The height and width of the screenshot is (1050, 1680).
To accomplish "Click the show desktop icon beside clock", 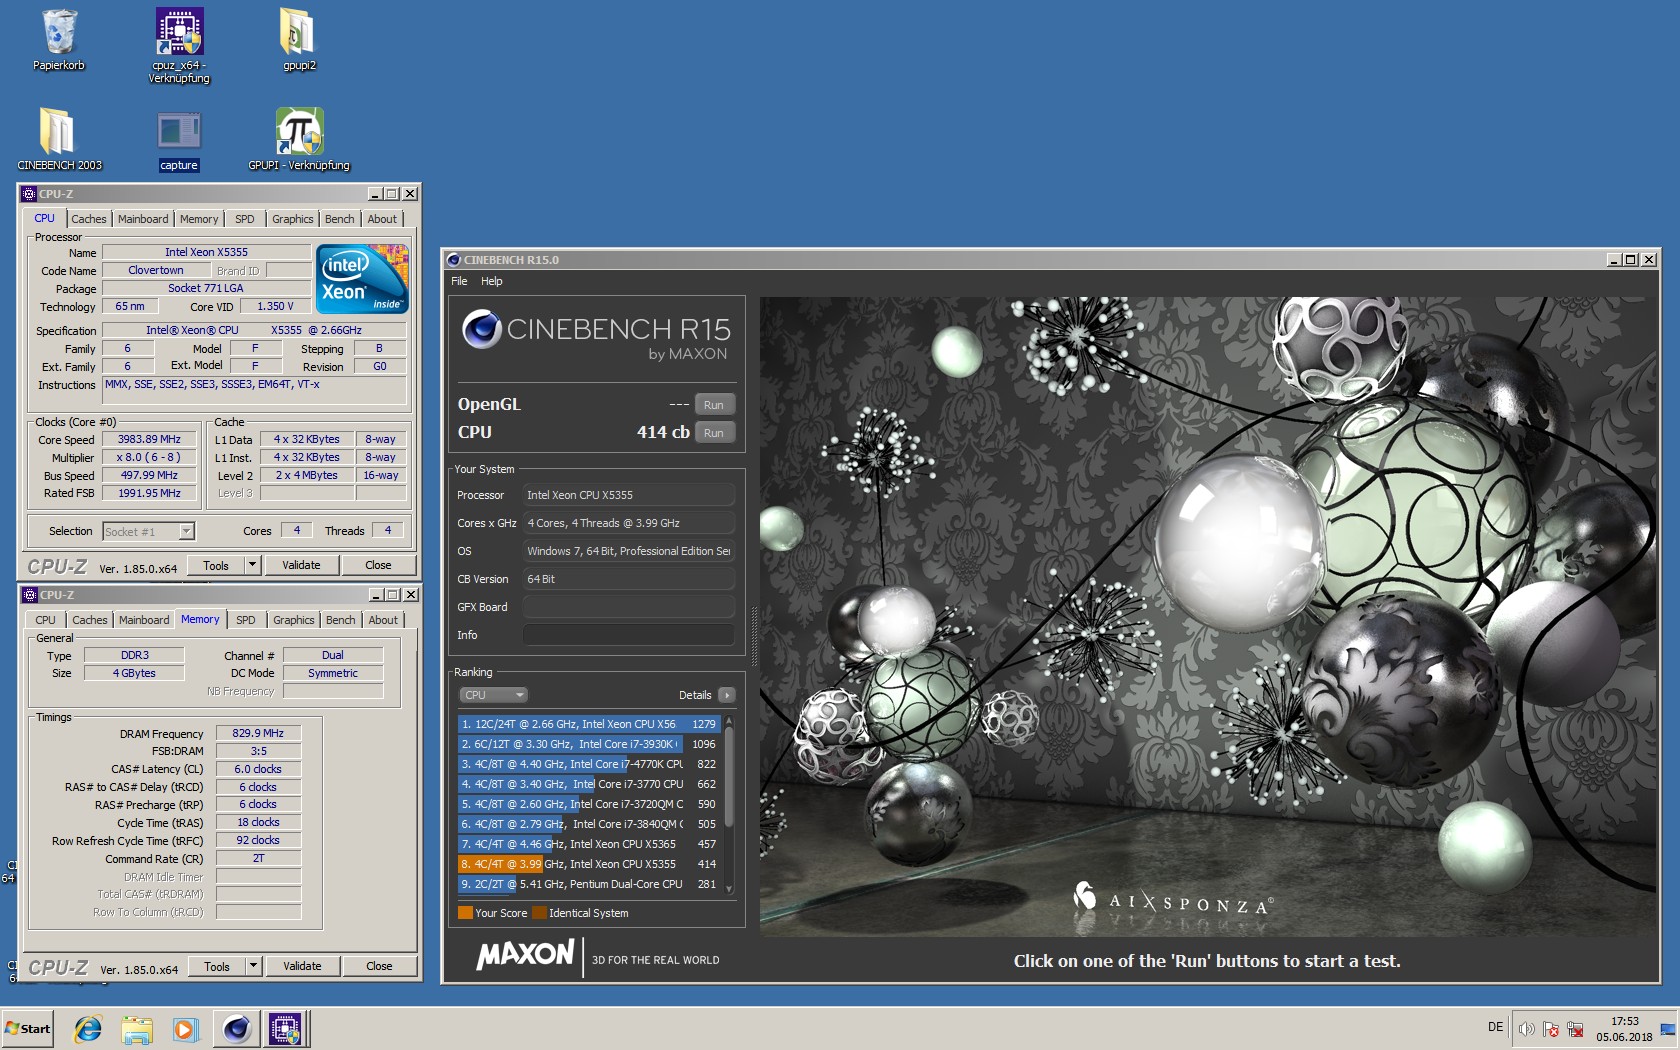I will (x=1667, y=1029).
